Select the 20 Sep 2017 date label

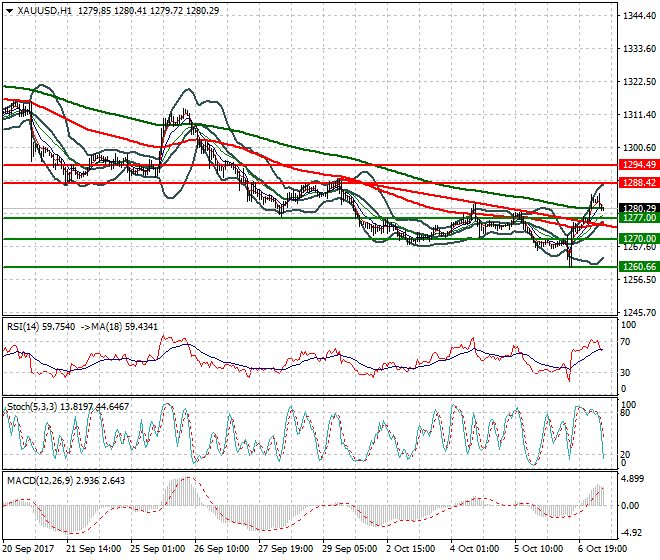point(28,549)
